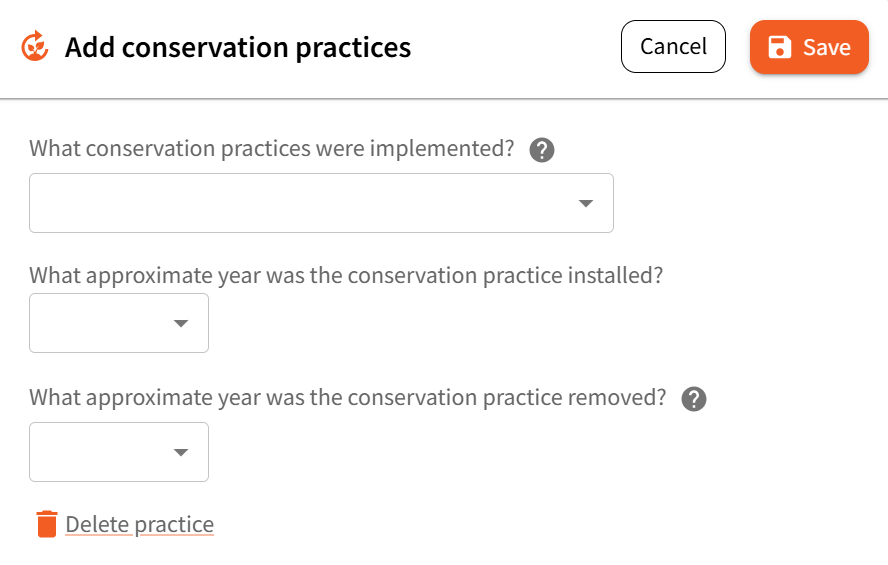Click the "What conservation practices were implemented?" label
The width and height of the screenshot is (888, 565).
point(271,149)
